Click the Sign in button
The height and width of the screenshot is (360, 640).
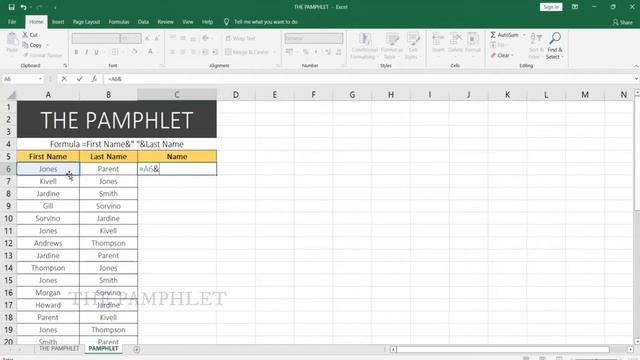pos(551,7)
